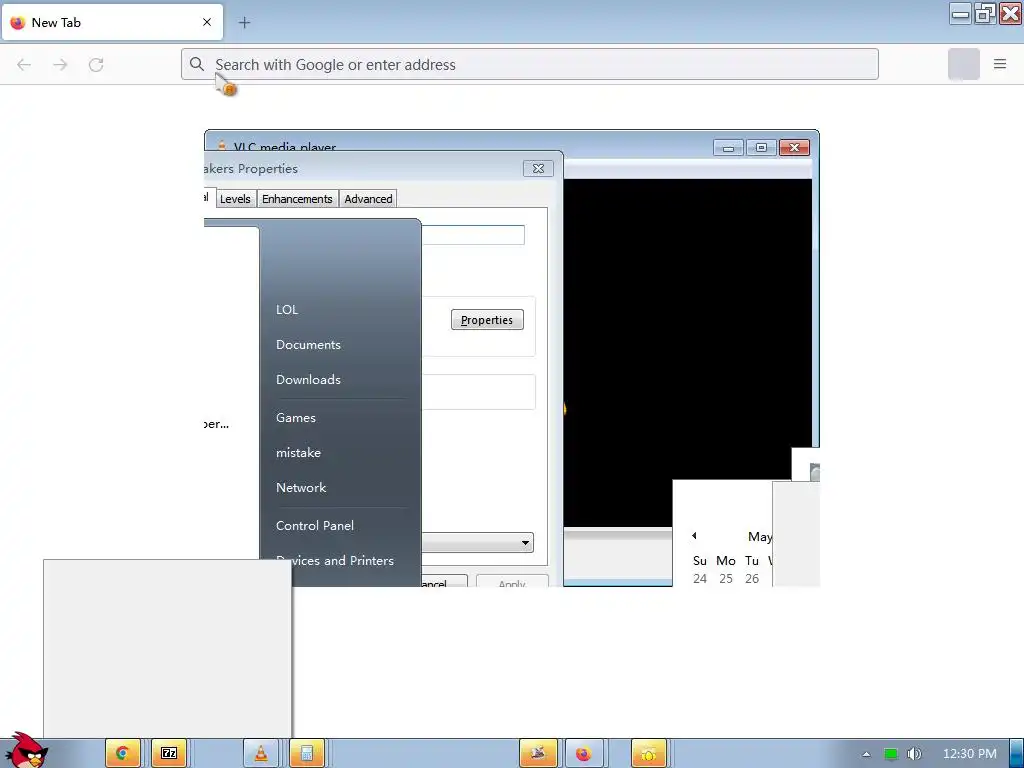Maximize the VLC media player window
The height and width of the screenshot is (768, 1024).
point(761,148)
